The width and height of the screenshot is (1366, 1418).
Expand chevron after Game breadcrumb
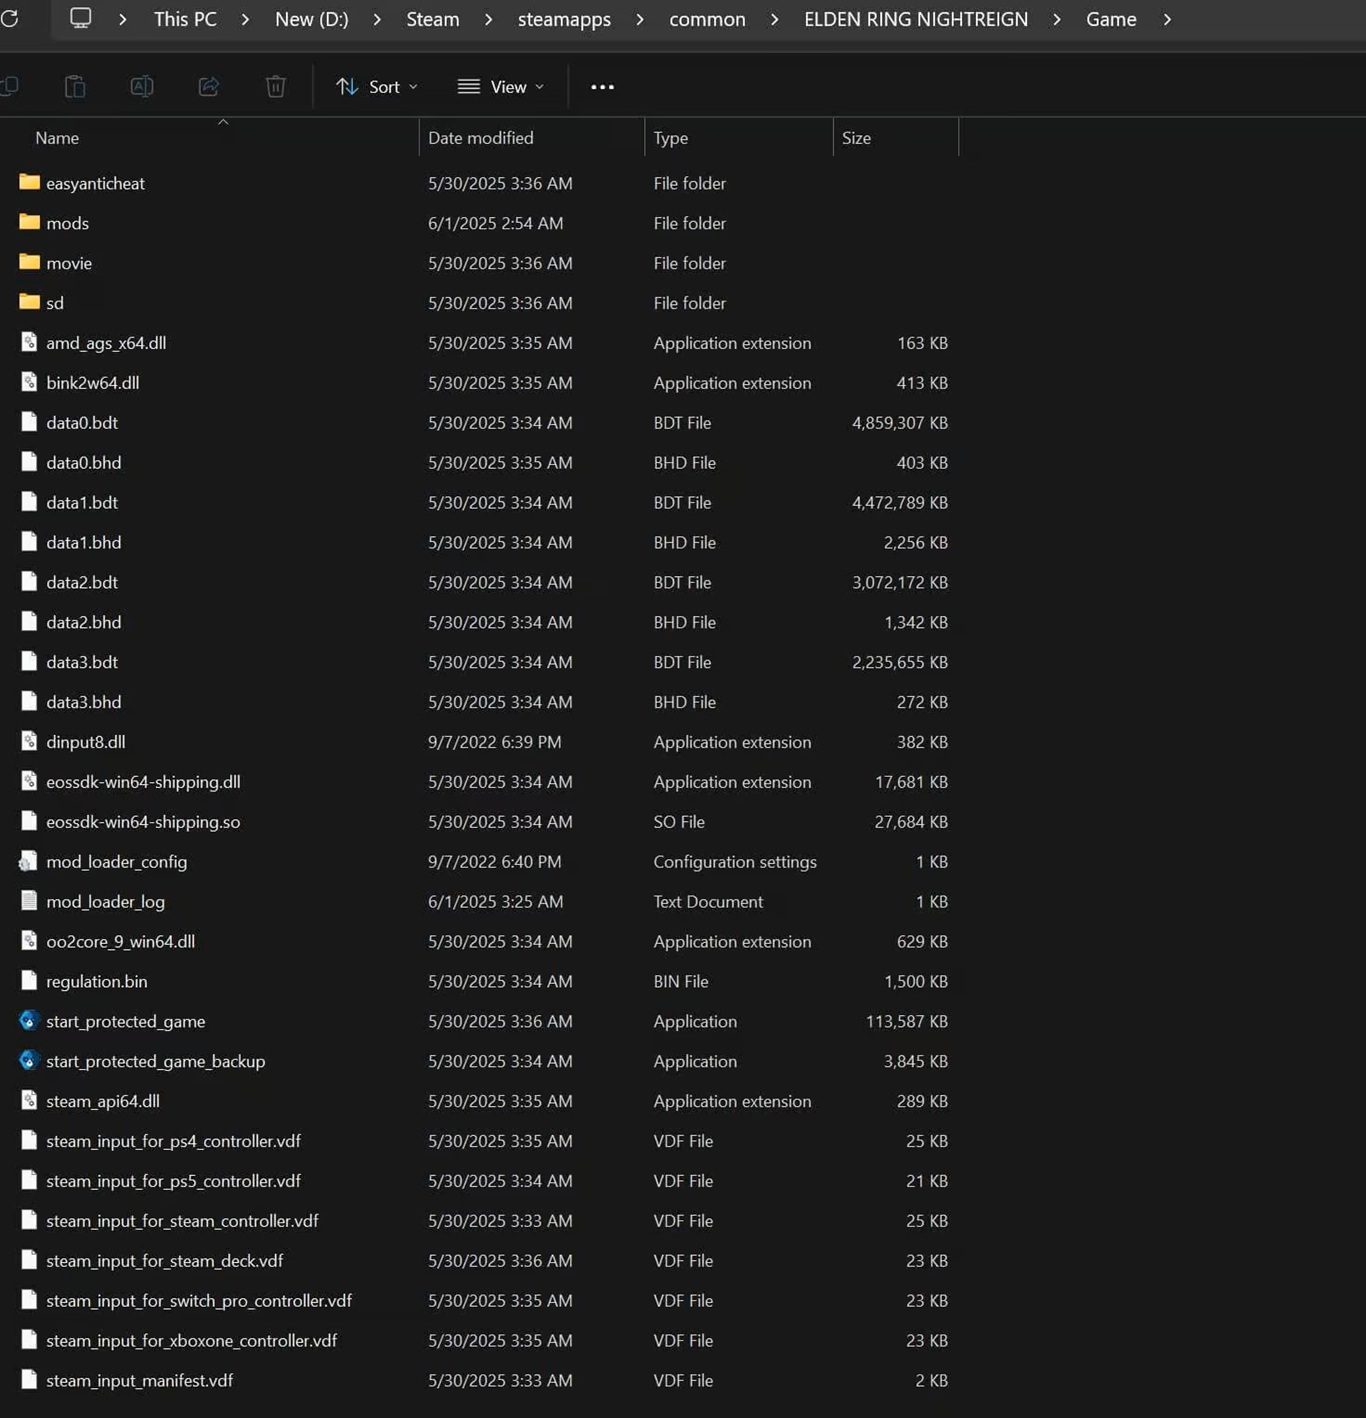point(1167,19)
